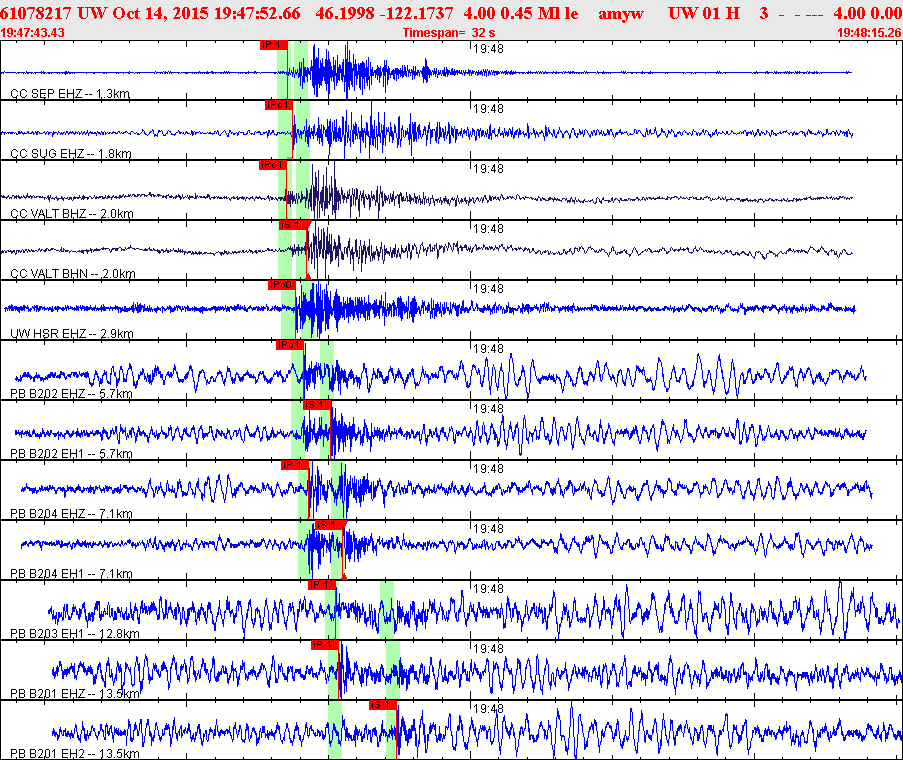903x760 pixels.
Task: Select the iS 1 pick flag on PB B201 EH2
Action: click(384, 705)
